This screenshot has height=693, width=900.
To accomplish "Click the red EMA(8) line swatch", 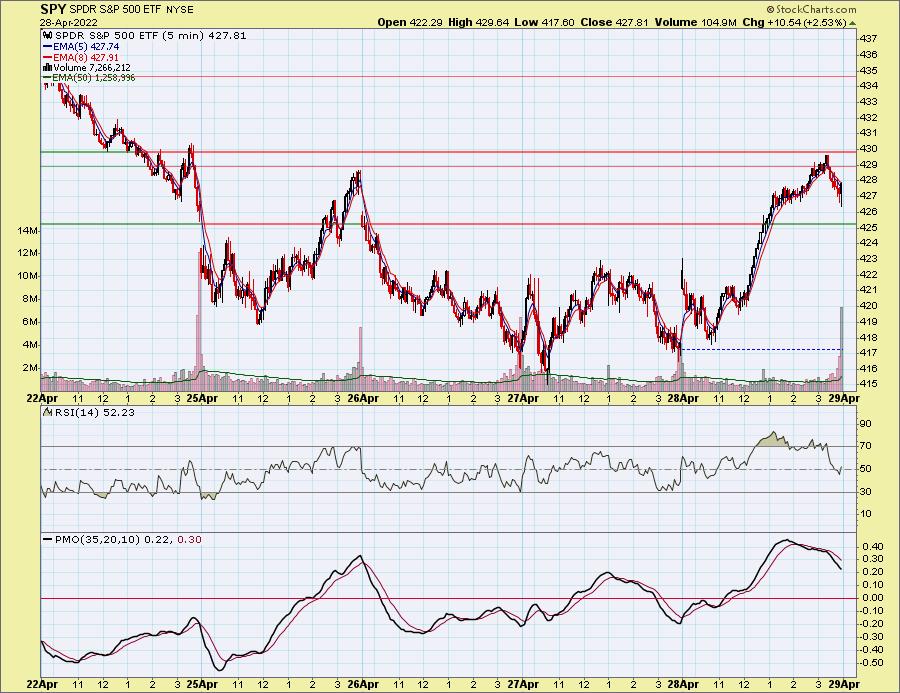I will pos(47,58).
